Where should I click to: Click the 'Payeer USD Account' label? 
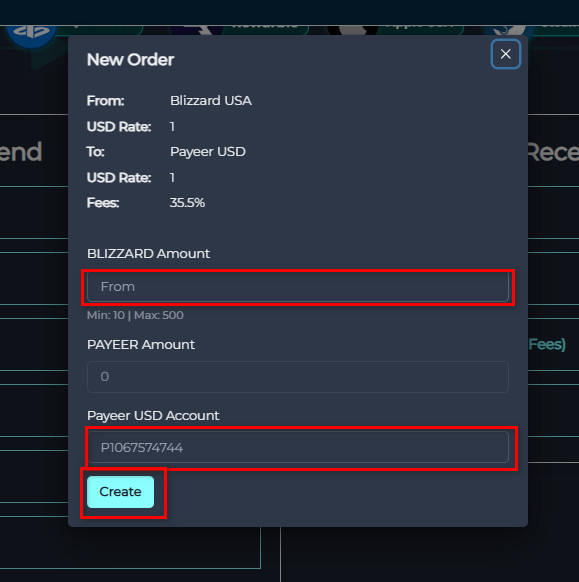pos(153,415)
